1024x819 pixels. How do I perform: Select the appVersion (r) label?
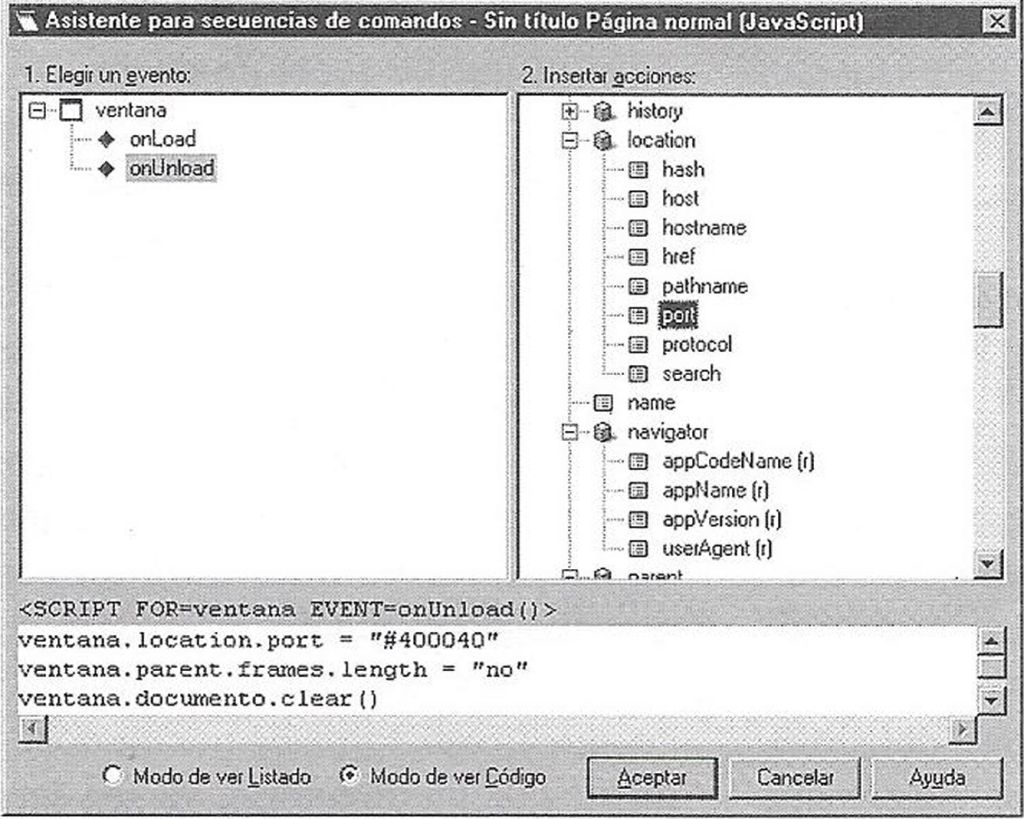click(x=722, y=520)
